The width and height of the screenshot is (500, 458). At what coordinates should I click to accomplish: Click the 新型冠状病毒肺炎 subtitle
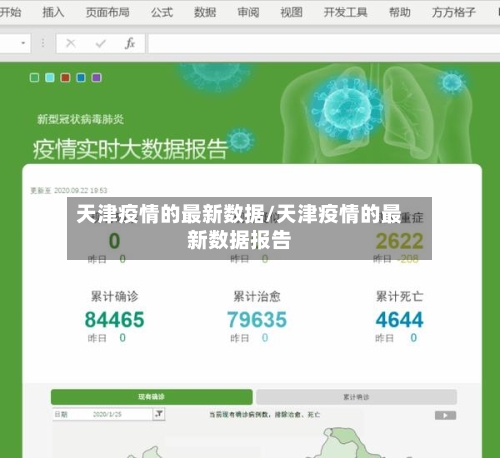click(x=80, y=119)
